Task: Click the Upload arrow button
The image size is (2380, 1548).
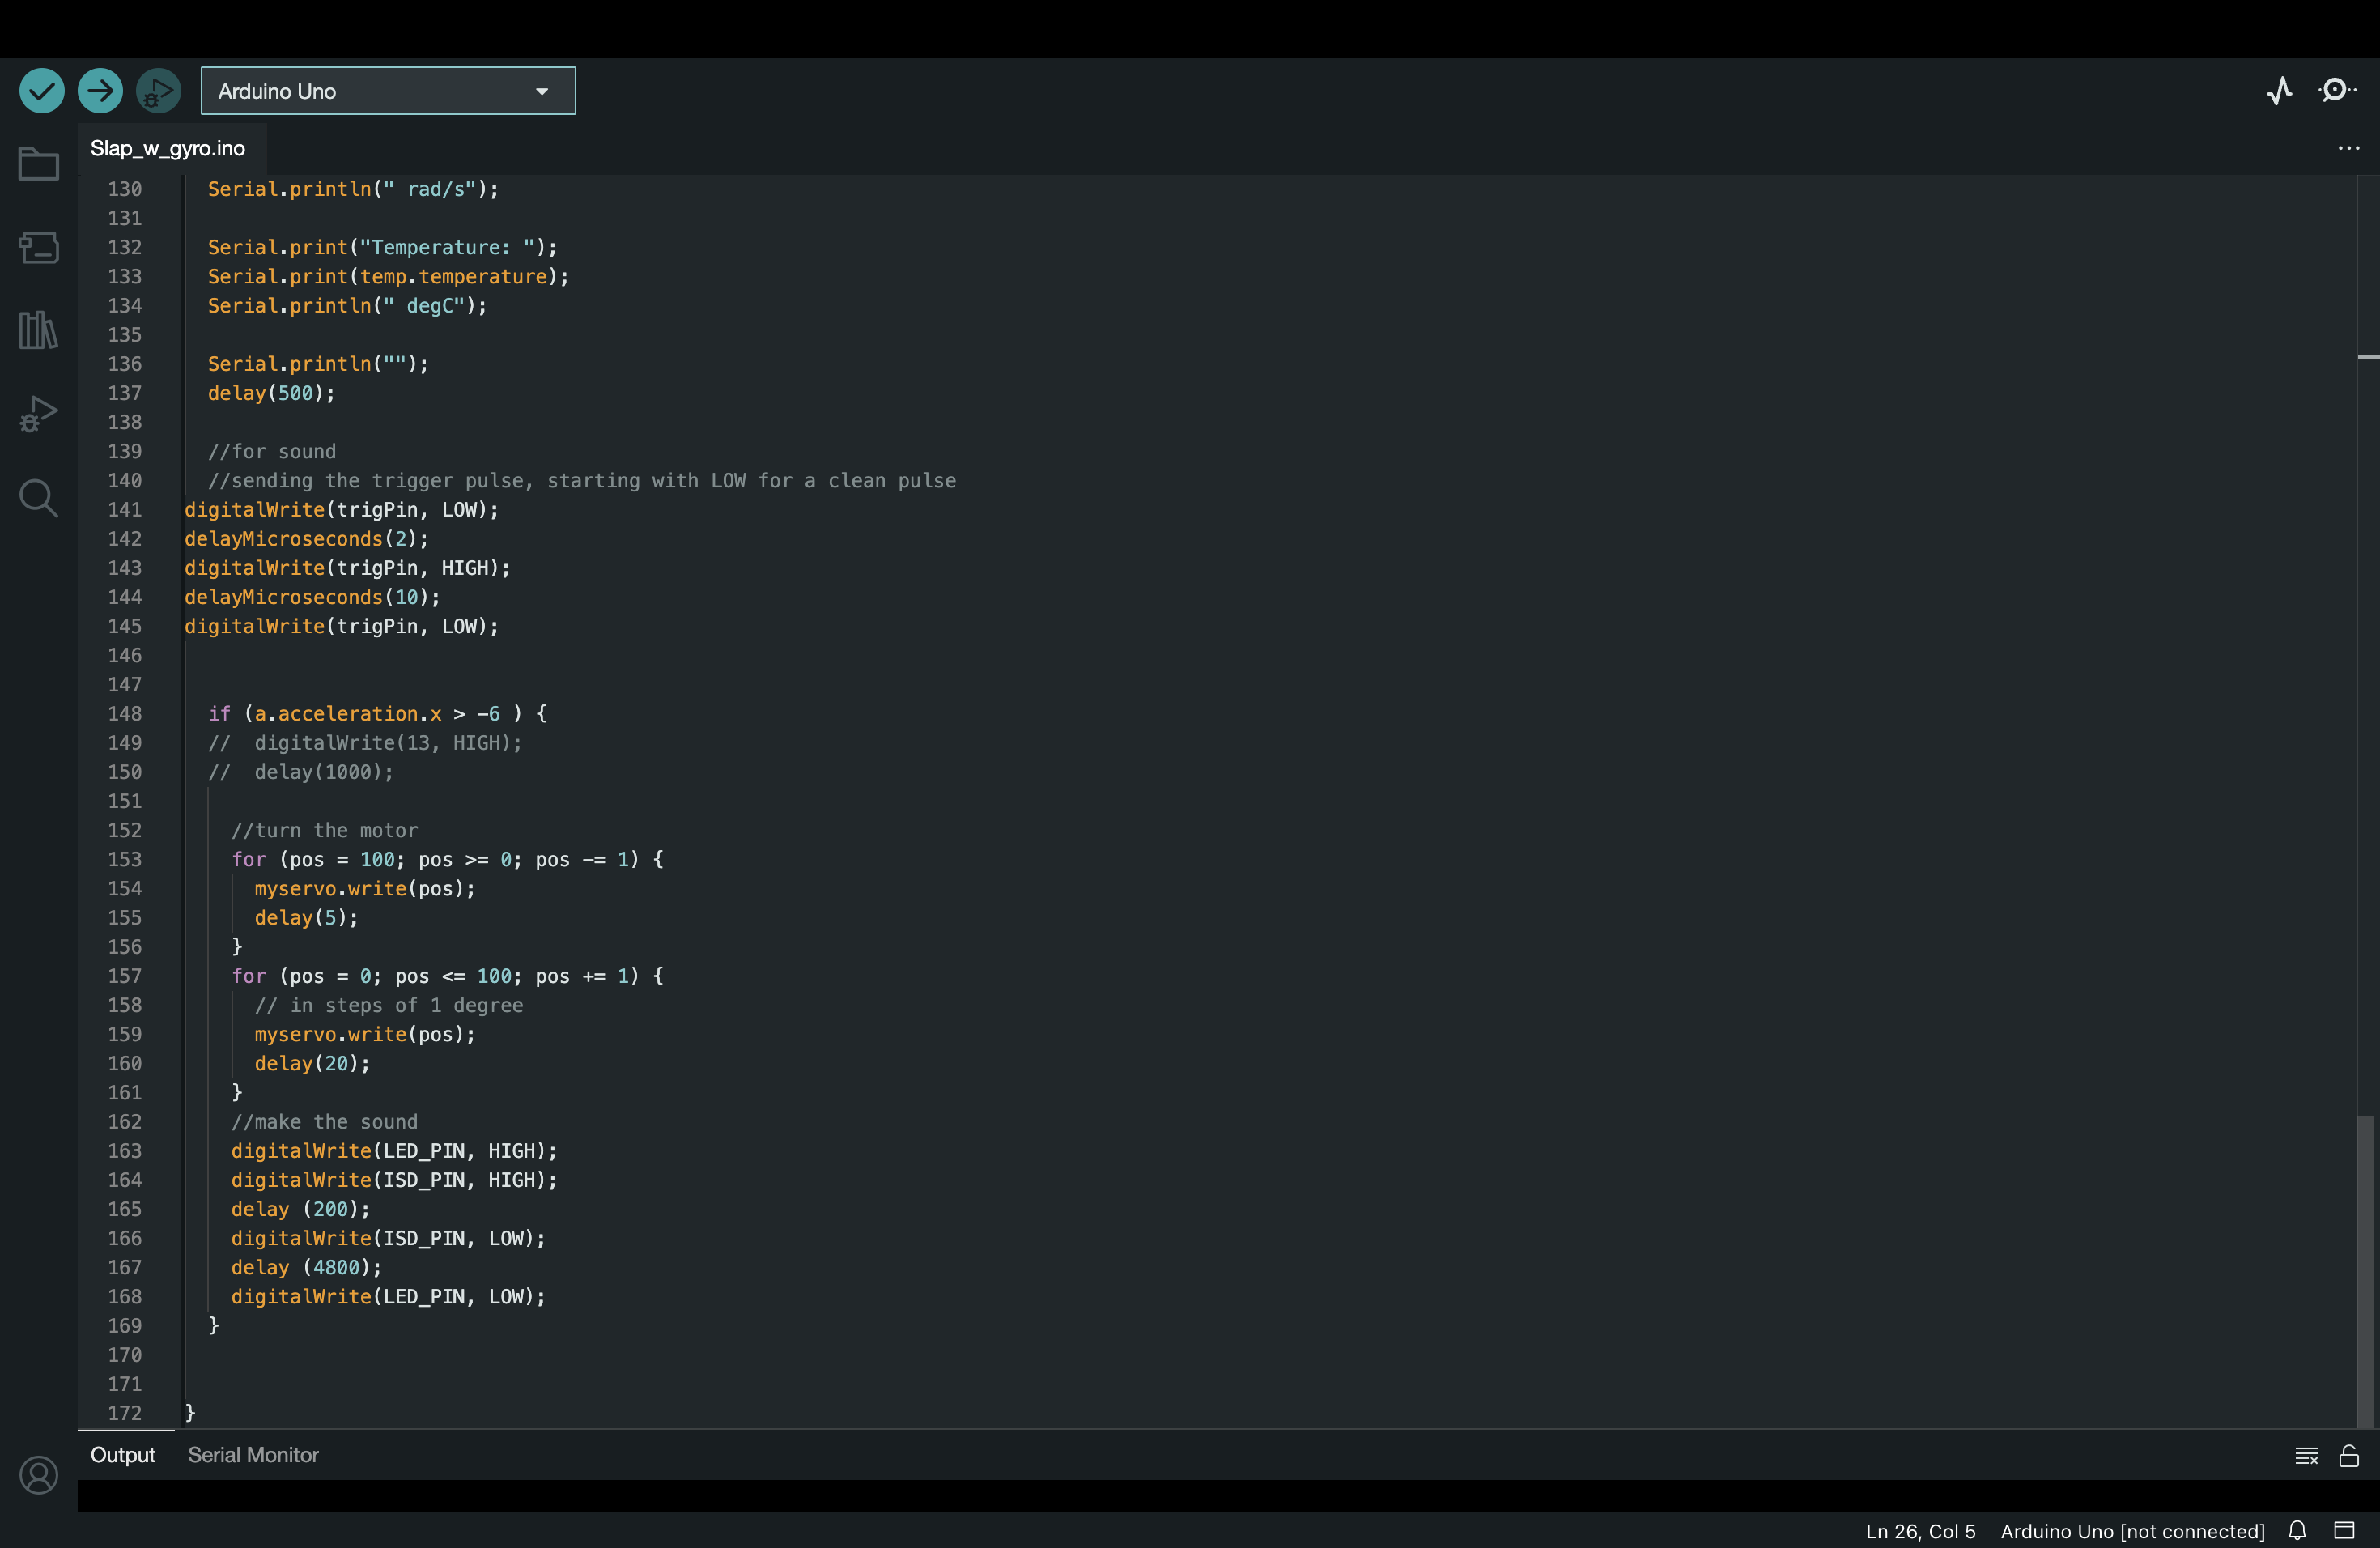Action: coord(100,91)
